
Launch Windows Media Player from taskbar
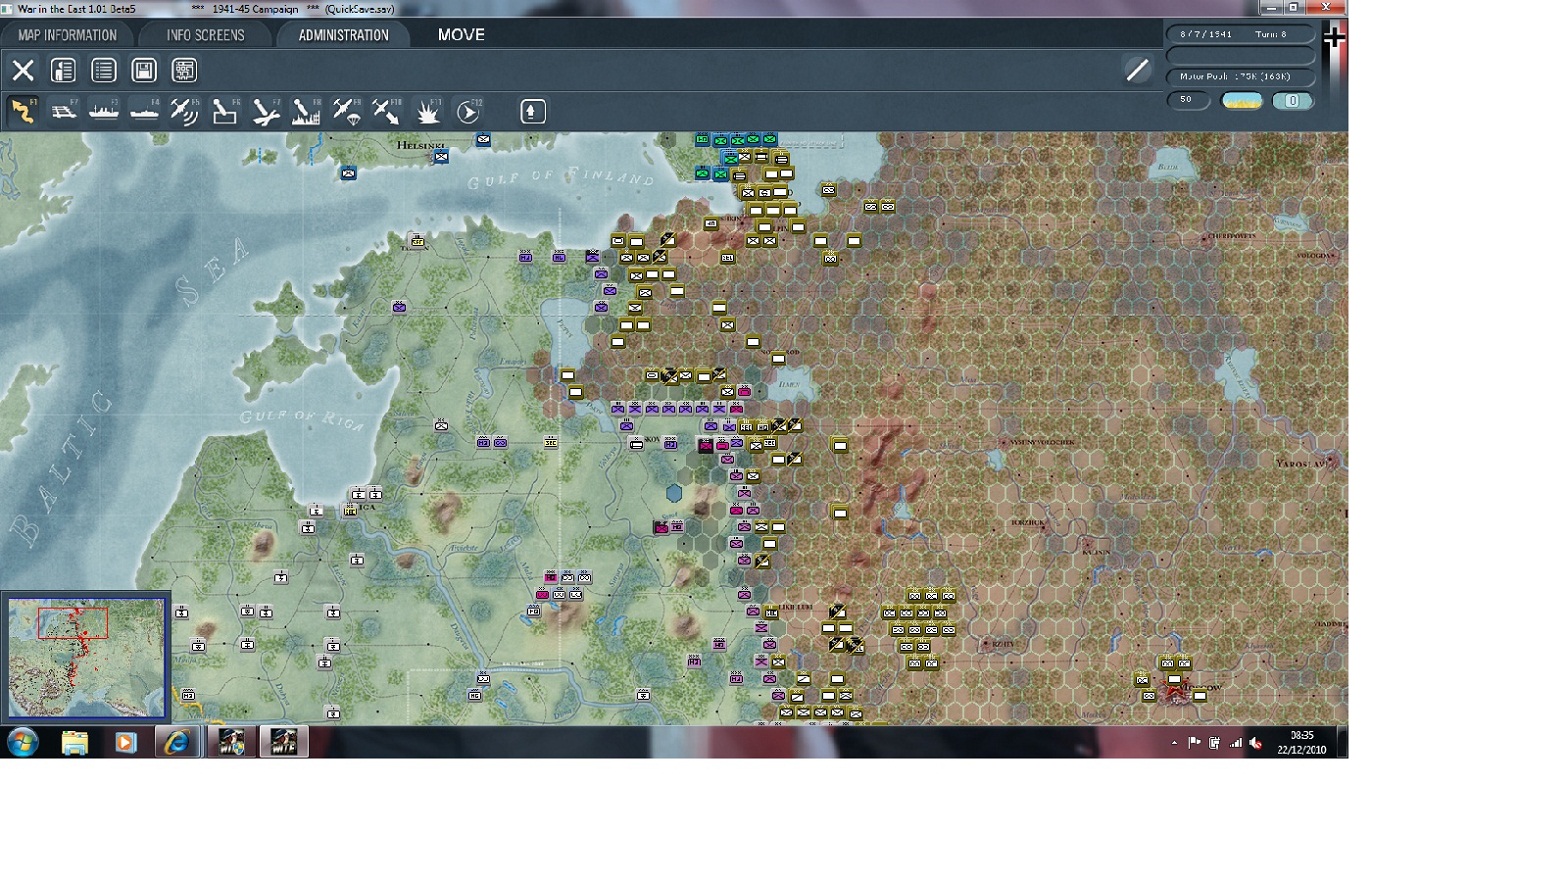[126, 742]
